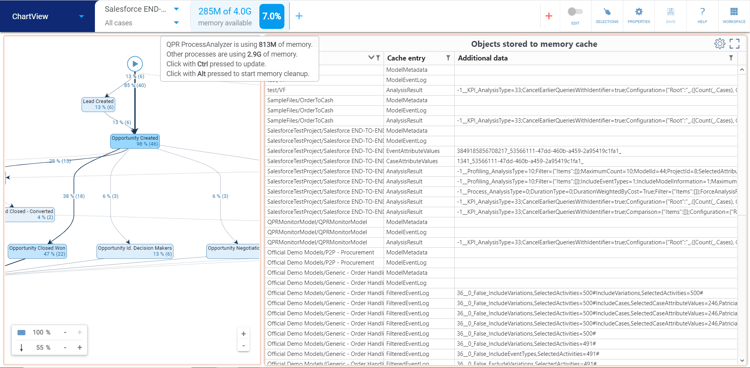Screen dimensions: 750x368
Task: Decrease the 100% activity slider with minus
Action: 65,332
